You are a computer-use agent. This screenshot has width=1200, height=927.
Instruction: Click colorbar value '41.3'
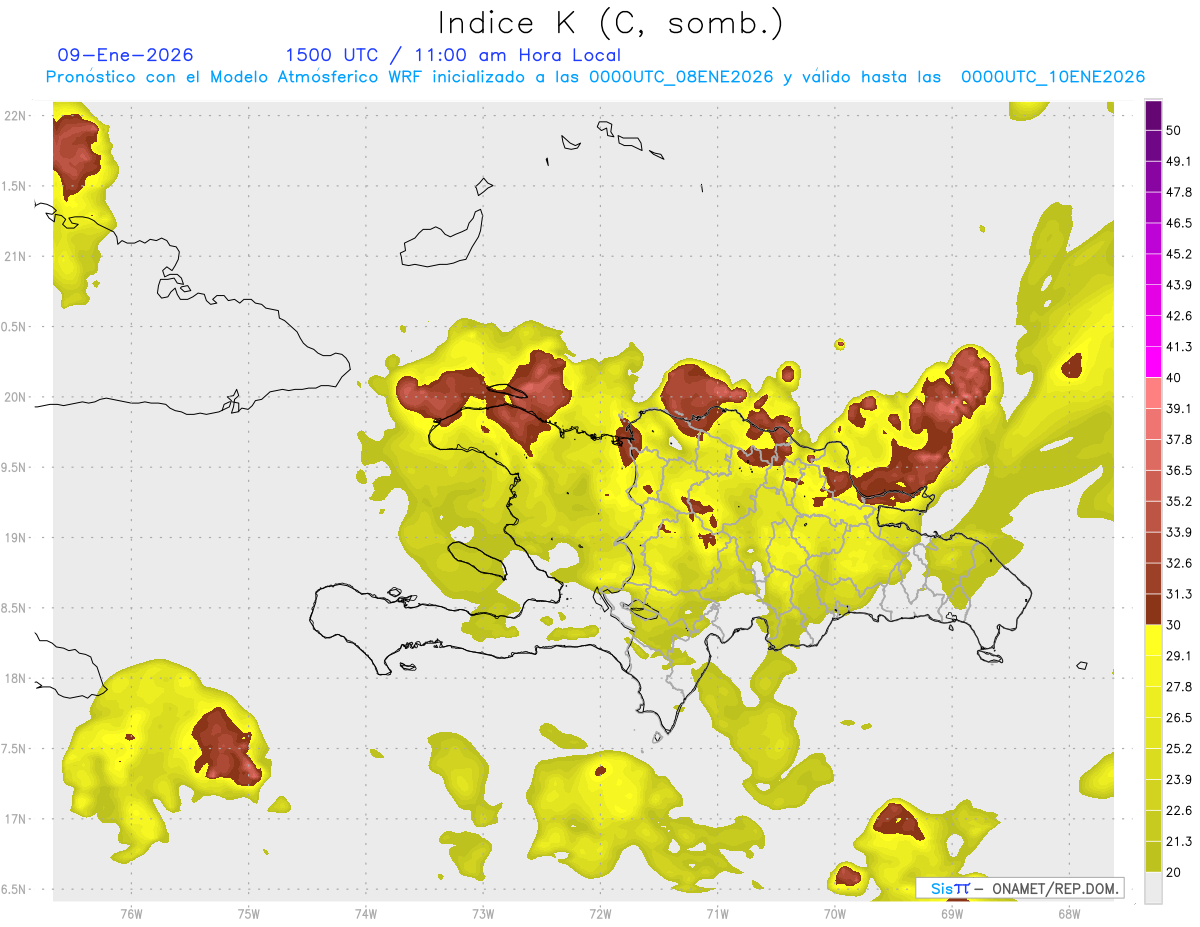tap(1179, 347)
